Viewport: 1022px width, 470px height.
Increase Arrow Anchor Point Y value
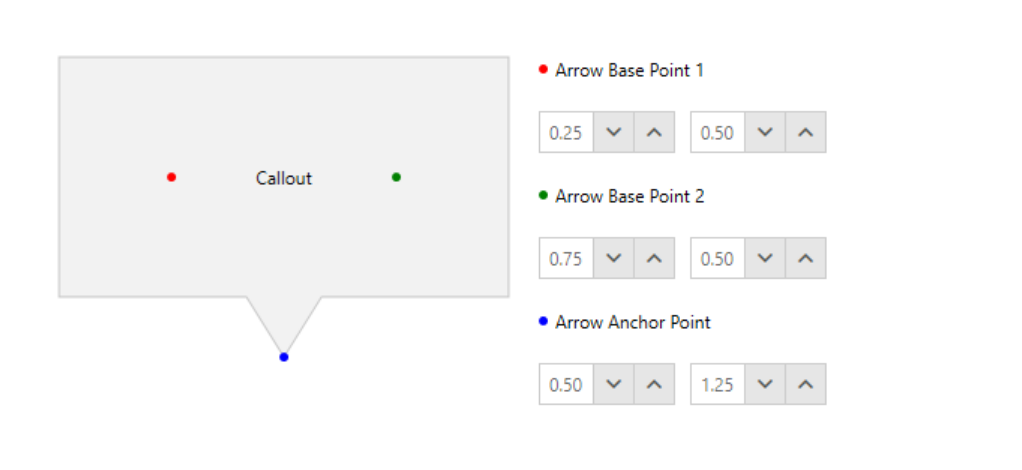pyautogui.click(x=805, y=384)
